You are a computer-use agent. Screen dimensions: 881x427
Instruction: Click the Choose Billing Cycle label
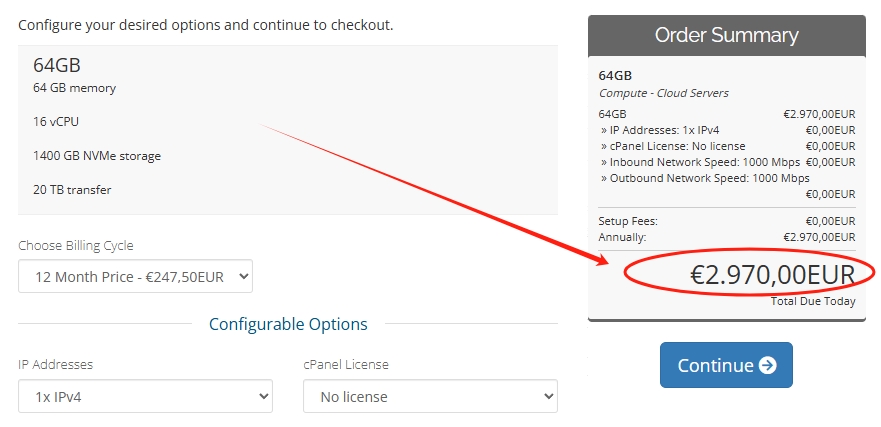(75, 245)
